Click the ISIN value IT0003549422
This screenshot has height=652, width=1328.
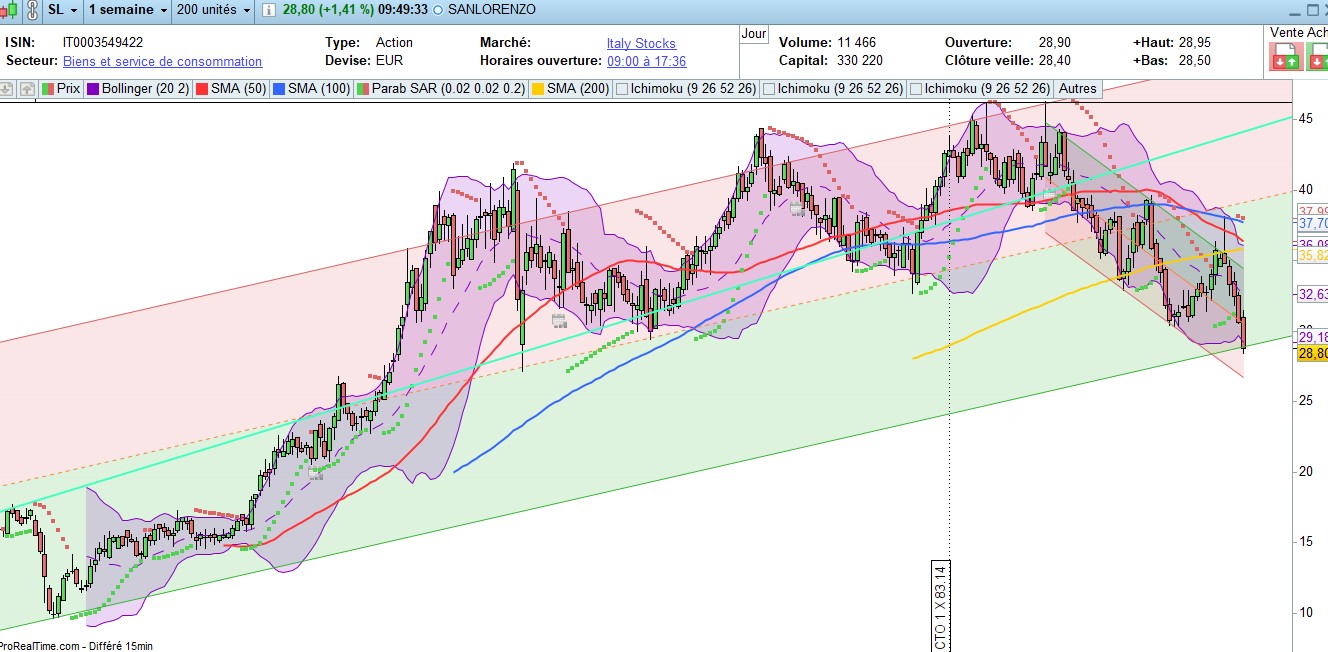(x=103, y=43)
